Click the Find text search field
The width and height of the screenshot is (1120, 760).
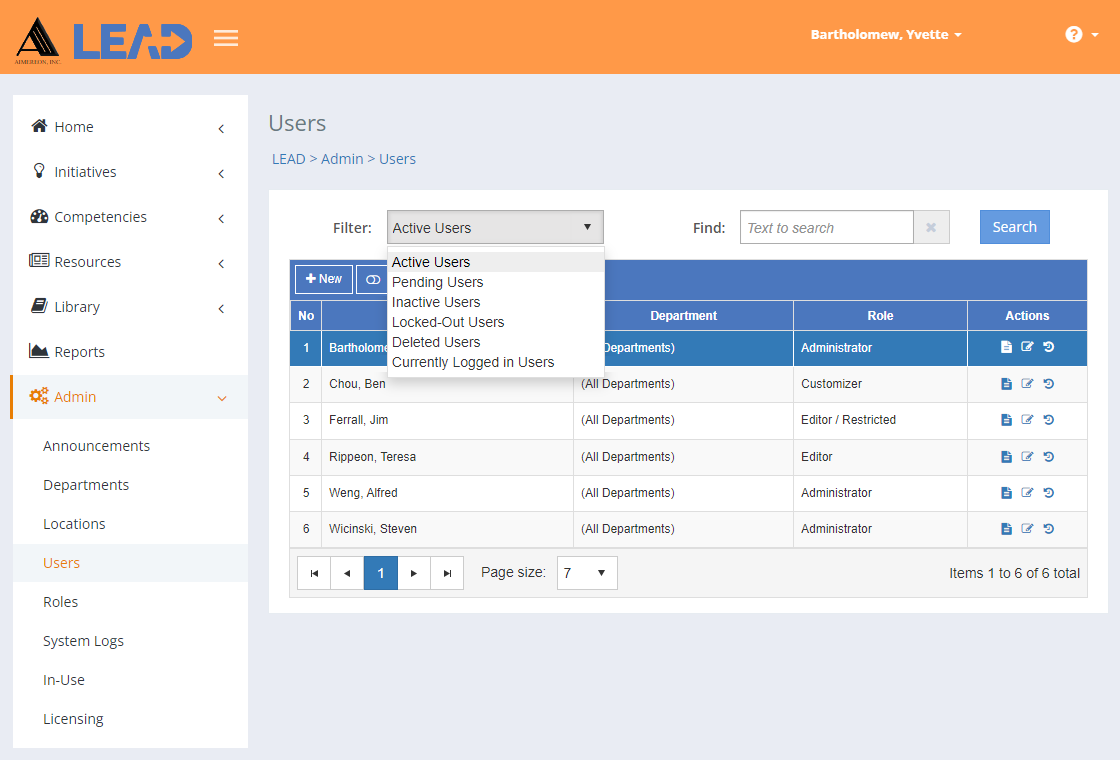click(x=826, y=227)
